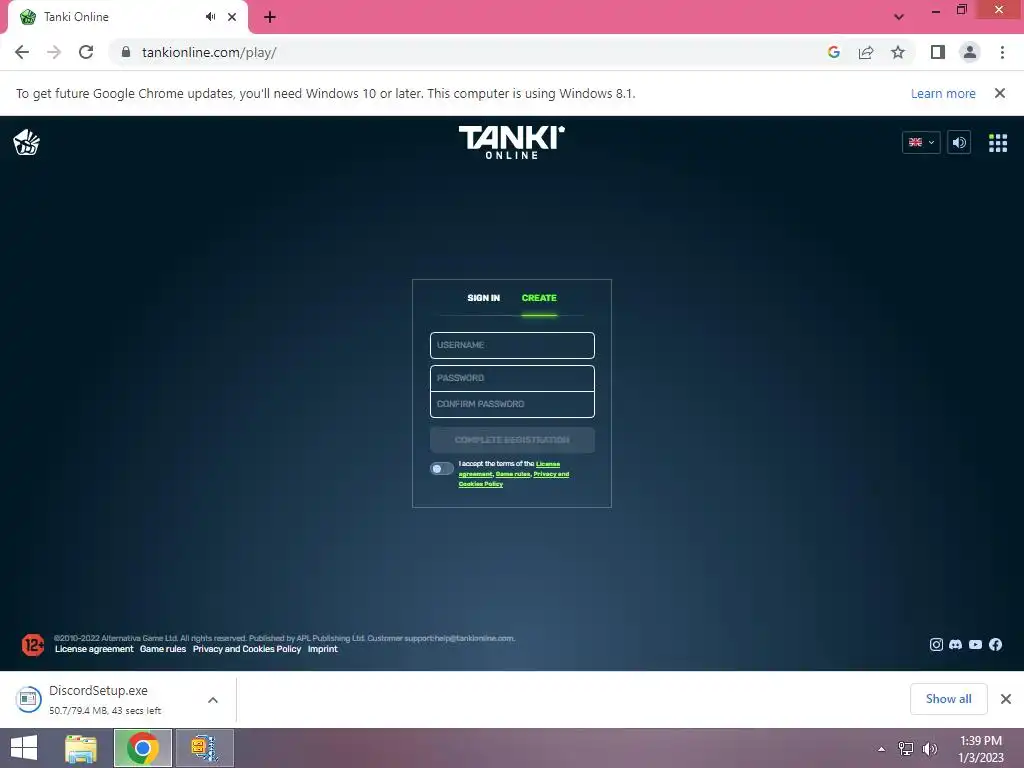The image size is (1024, 768).
Task: Click the Google icon in the address bar
Action: 833,52
